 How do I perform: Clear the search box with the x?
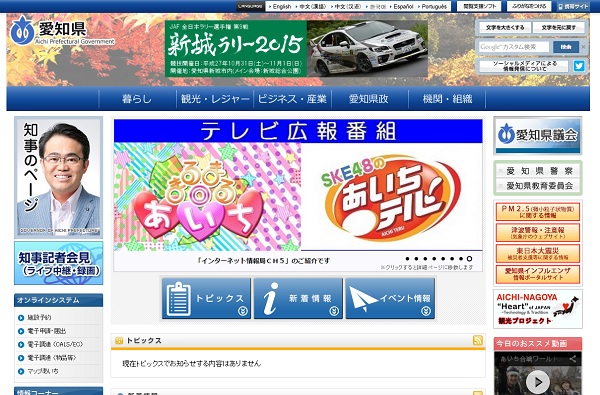tap(583, 47)
